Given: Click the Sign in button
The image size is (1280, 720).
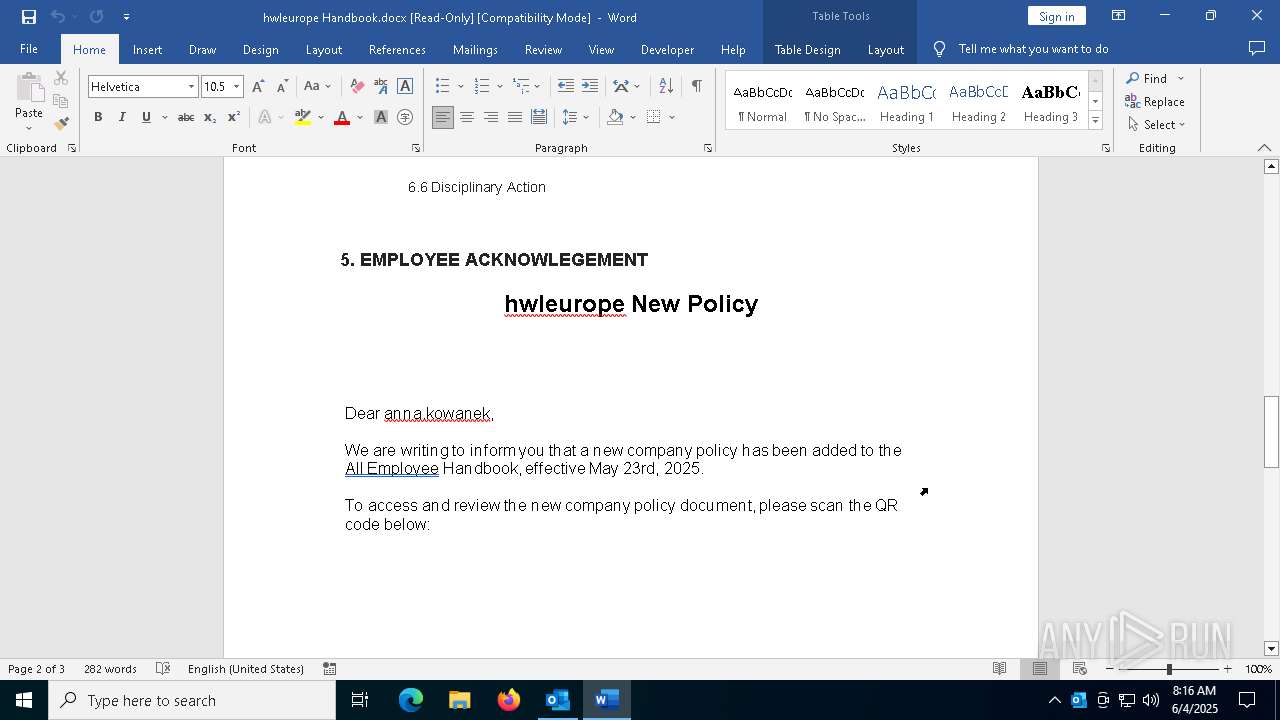Looking at the screenshot, I should [x=1056, y=16].
